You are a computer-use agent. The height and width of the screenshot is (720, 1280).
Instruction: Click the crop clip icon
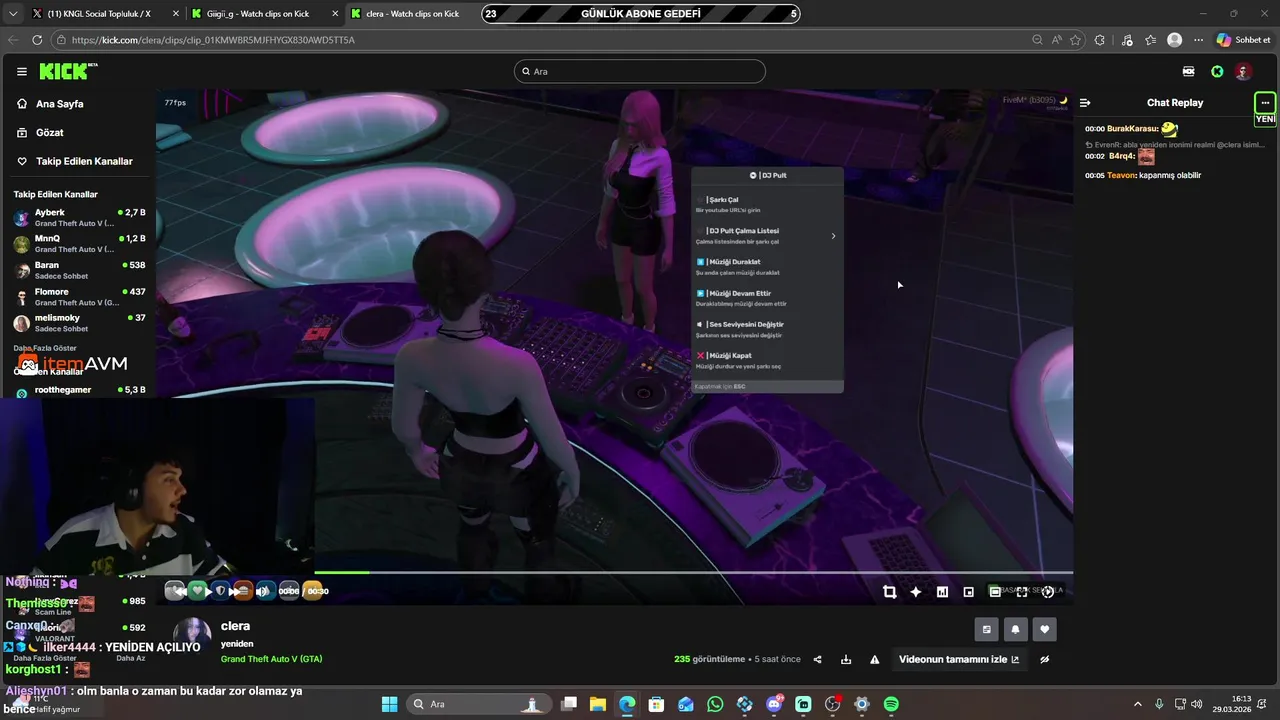pyautogui.click(x=889, y=592)
